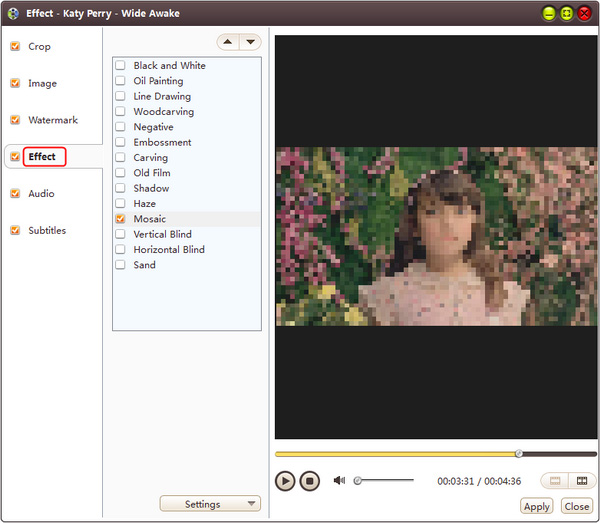This screenshot has height=523, width=600.
Task: Disable the Watermark checkbox in the sidebar
Action: click(15, 120)
